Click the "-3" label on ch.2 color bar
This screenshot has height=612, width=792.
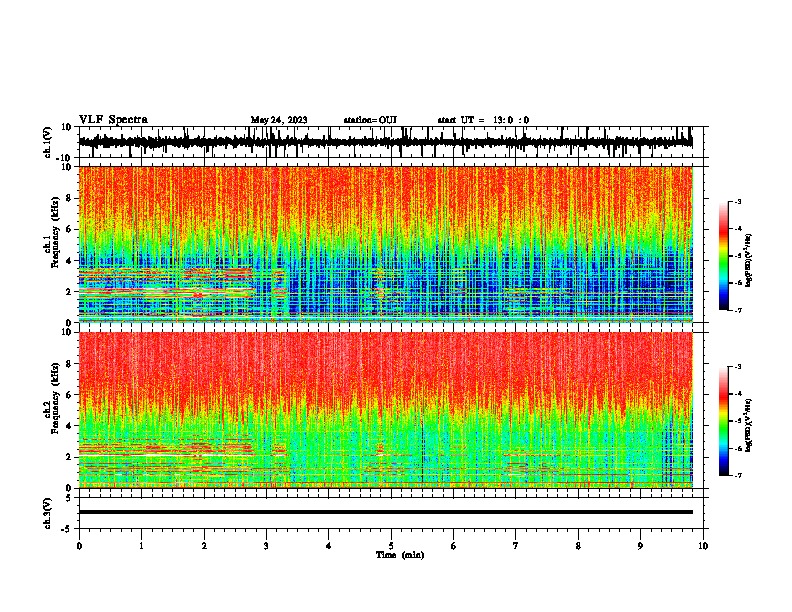(738, 367)
